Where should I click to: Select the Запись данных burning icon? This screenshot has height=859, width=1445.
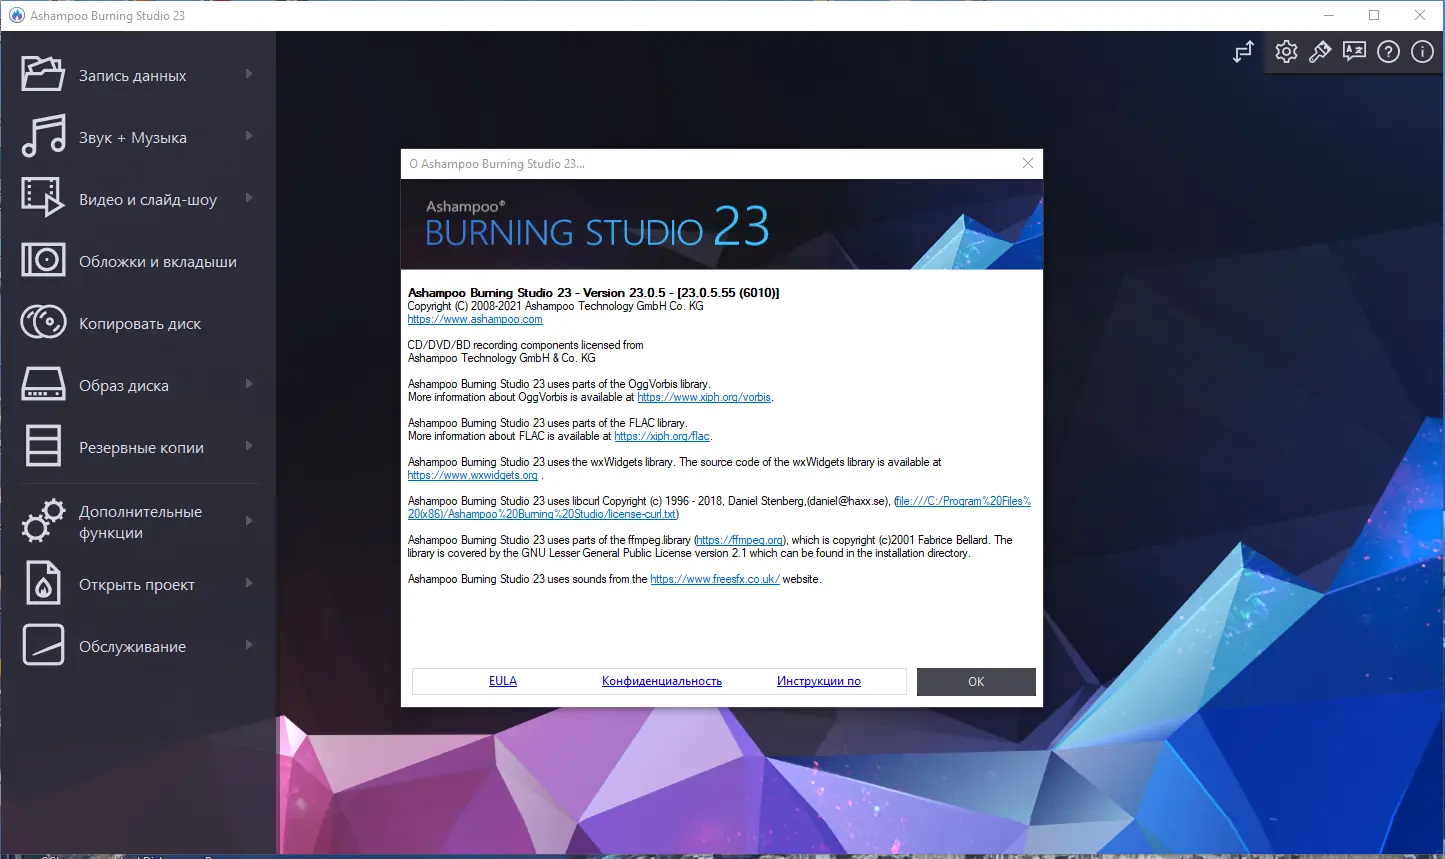point(42,74)
